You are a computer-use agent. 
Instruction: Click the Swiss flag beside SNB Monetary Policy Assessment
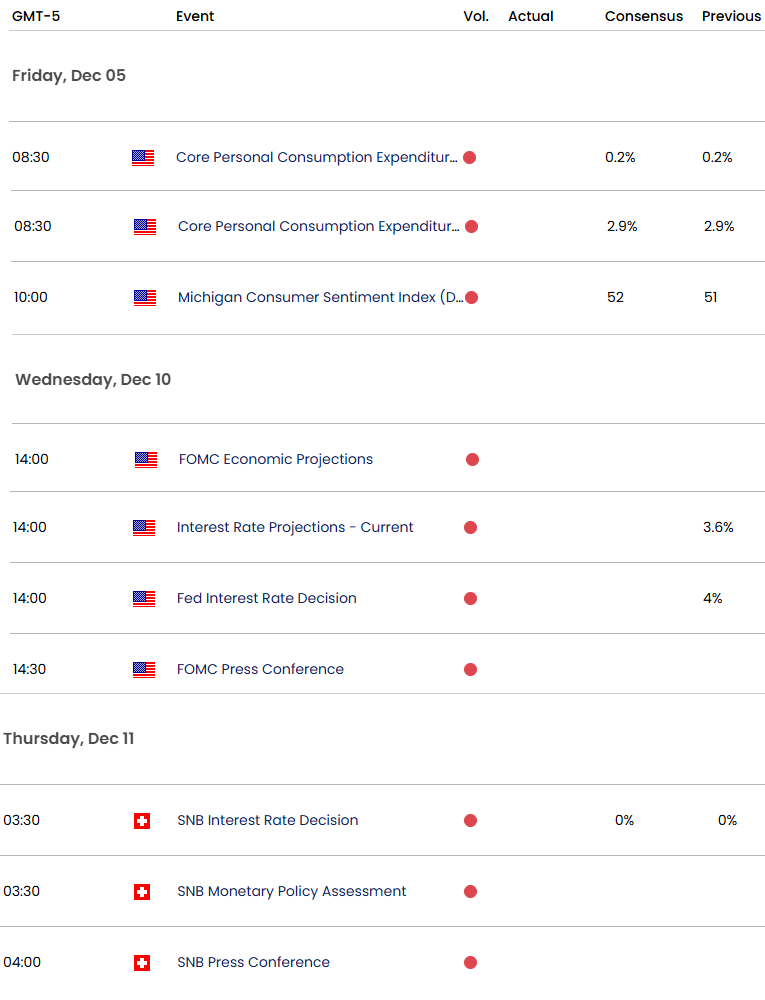pyautogui.click(x=142, y=892)
